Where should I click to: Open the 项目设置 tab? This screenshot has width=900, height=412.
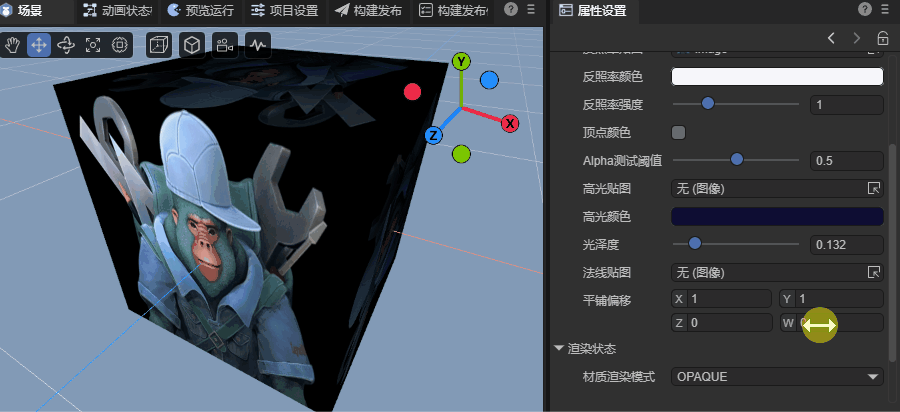tap(284, 11)
